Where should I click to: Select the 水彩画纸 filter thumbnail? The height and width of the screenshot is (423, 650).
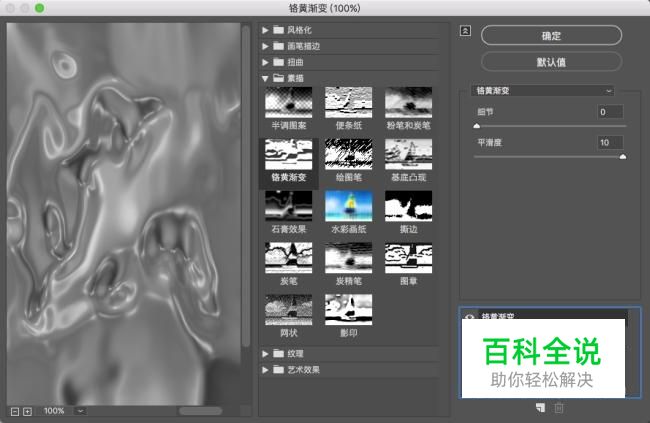pyautogui.click(x=349, y=206)
